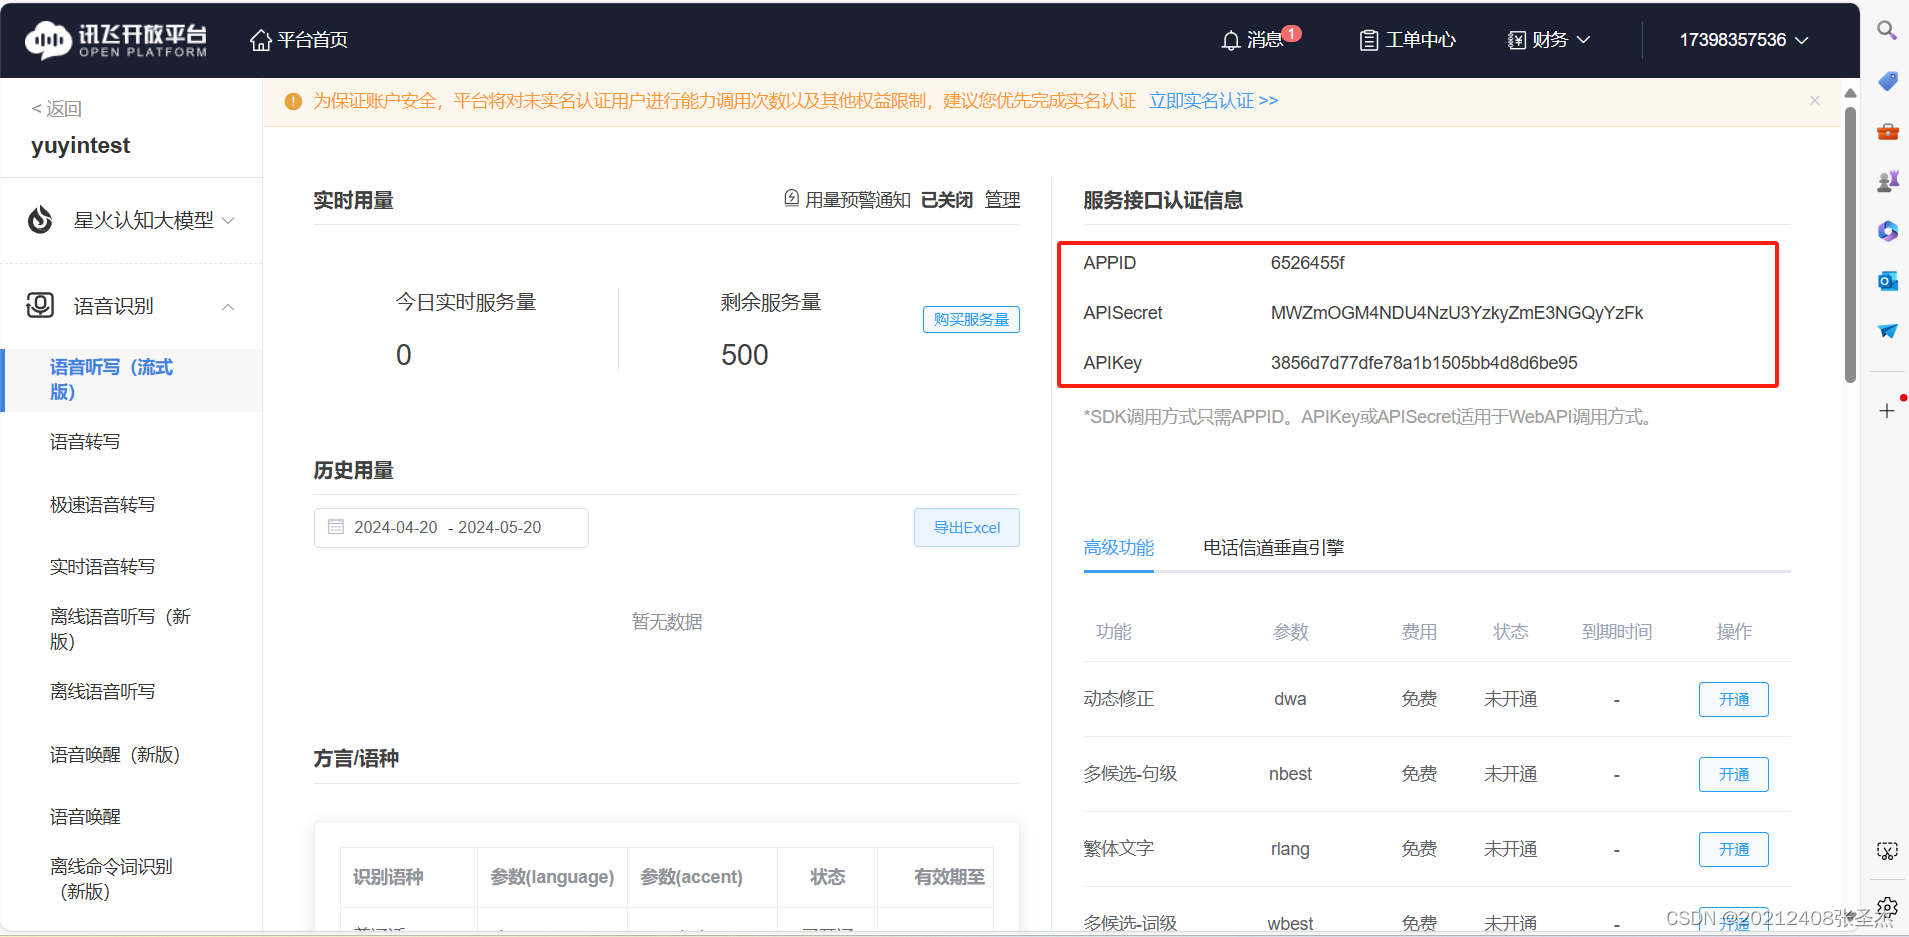Dismiss the orange warning banner
The height and width of the screenshot is (937, 1909).
(1815, 101)
